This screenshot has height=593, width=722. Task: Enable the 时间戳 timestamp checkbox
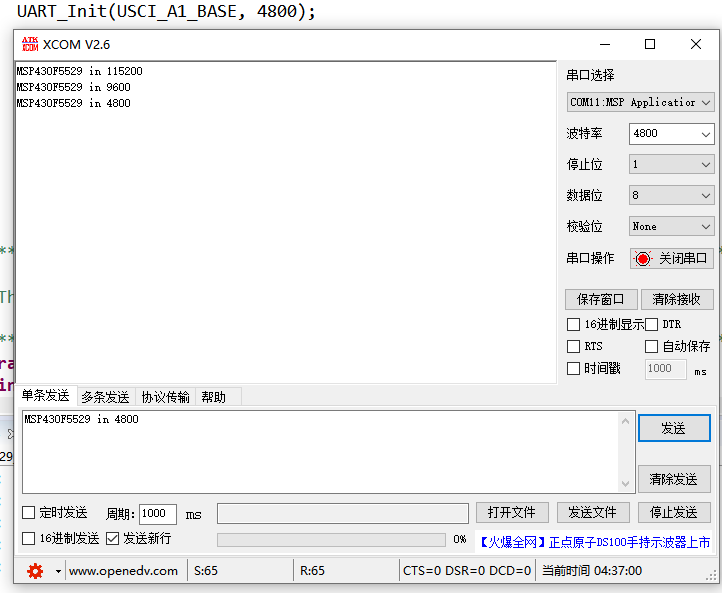pos(573,368)
